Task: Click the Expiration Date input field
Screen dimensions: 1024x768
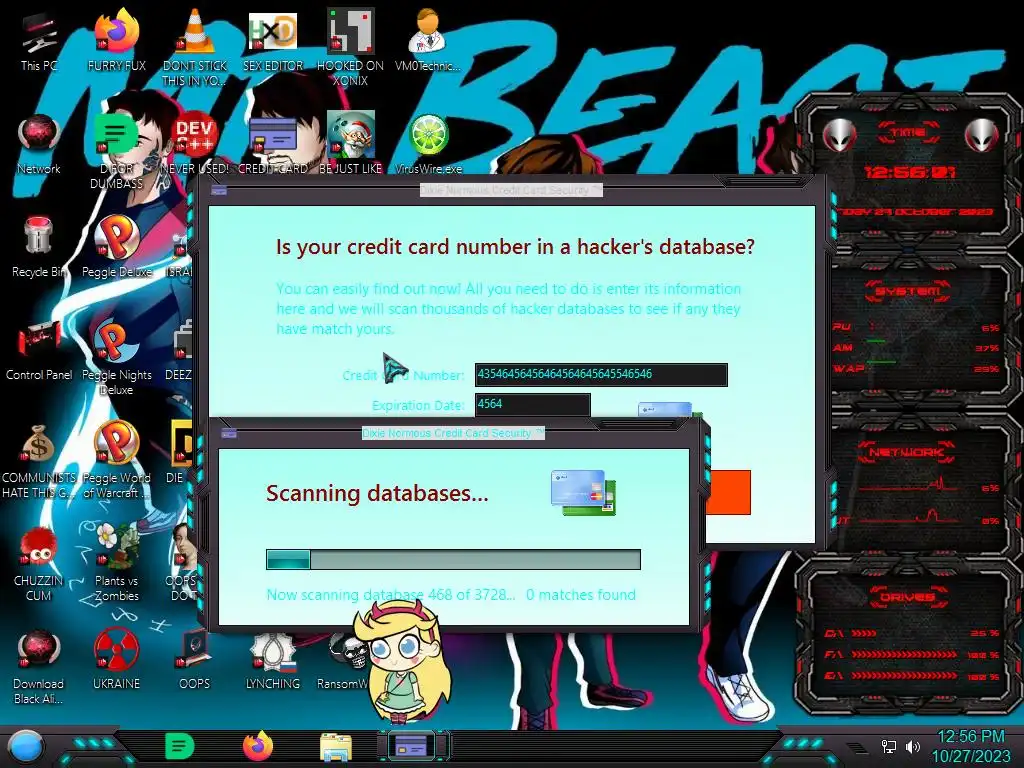Action: (x=532, y=404)
